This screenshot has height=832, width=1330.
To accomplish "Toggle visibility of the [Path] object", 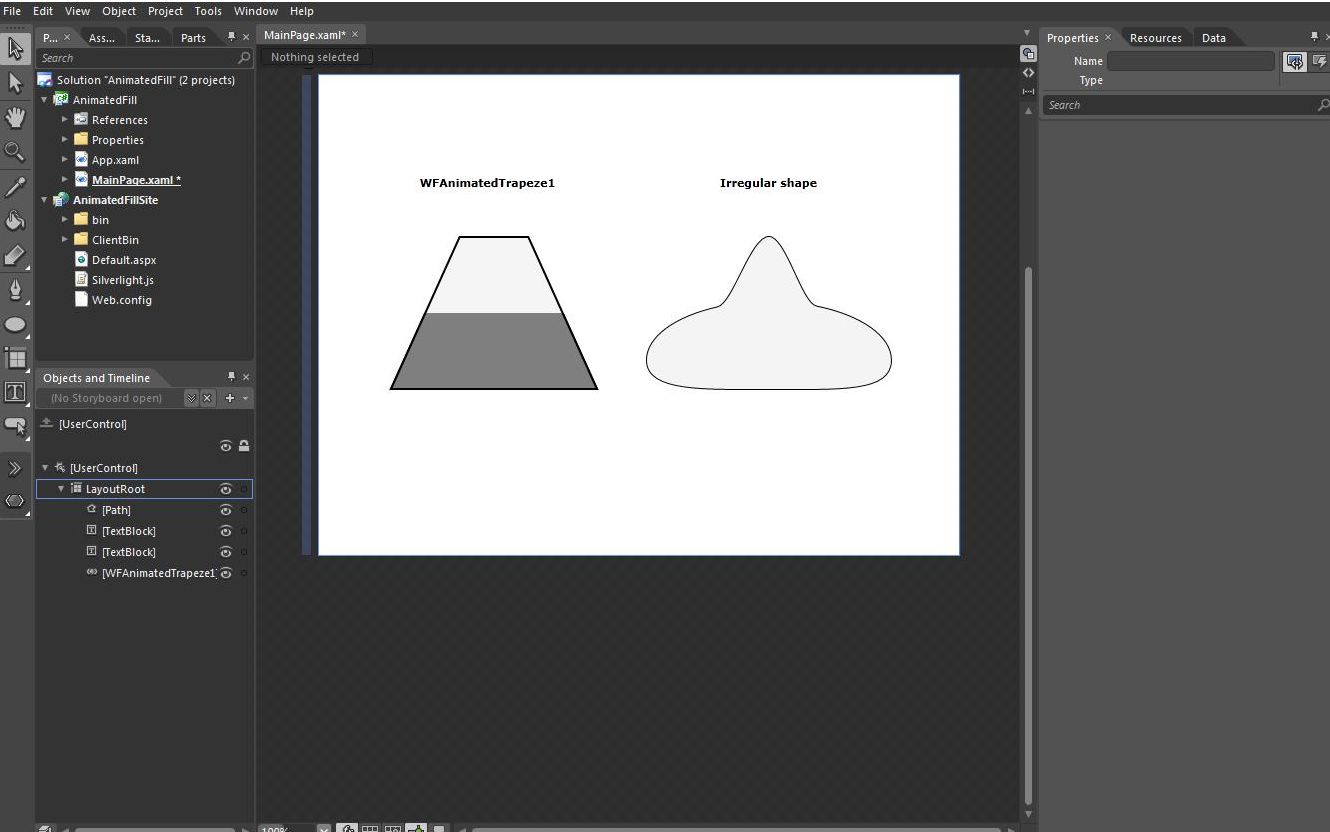I will point(226,510).
